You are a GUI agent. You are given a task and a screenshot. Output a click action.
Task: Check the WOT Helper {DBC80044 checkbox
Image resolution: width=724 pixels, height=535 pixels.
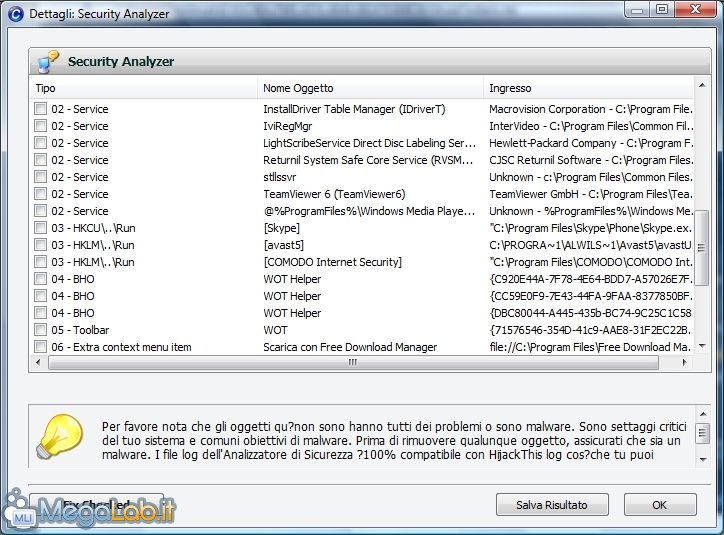click(41, 313)
